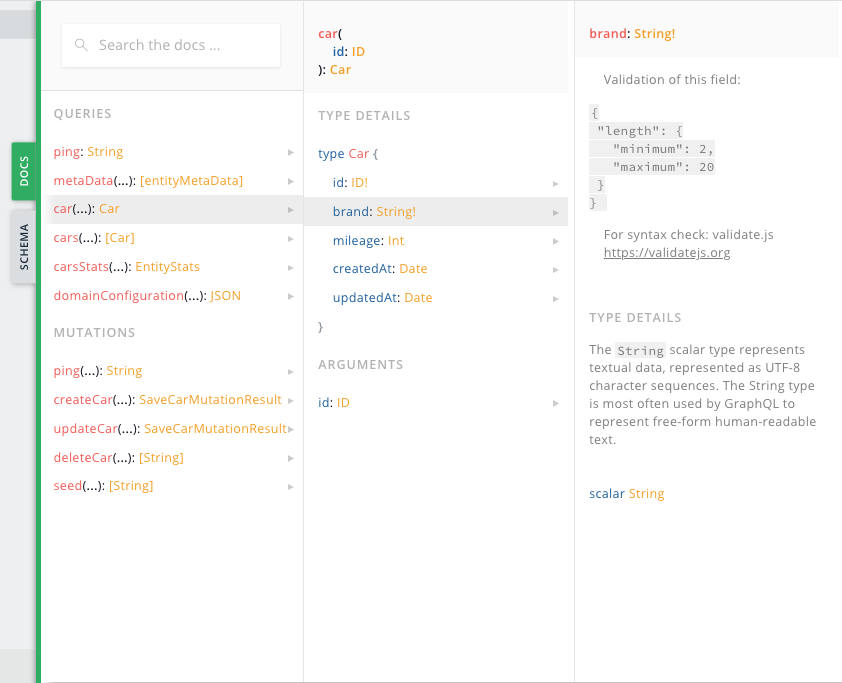Click the search magnifier icon
The height and width of the screenshot is (683, 842).
80,45
